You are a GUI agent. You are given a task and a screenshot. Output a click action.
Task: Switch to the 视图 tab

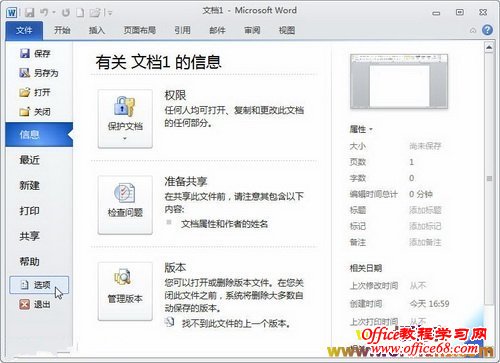pyautogui.click(x=287, y=30)
